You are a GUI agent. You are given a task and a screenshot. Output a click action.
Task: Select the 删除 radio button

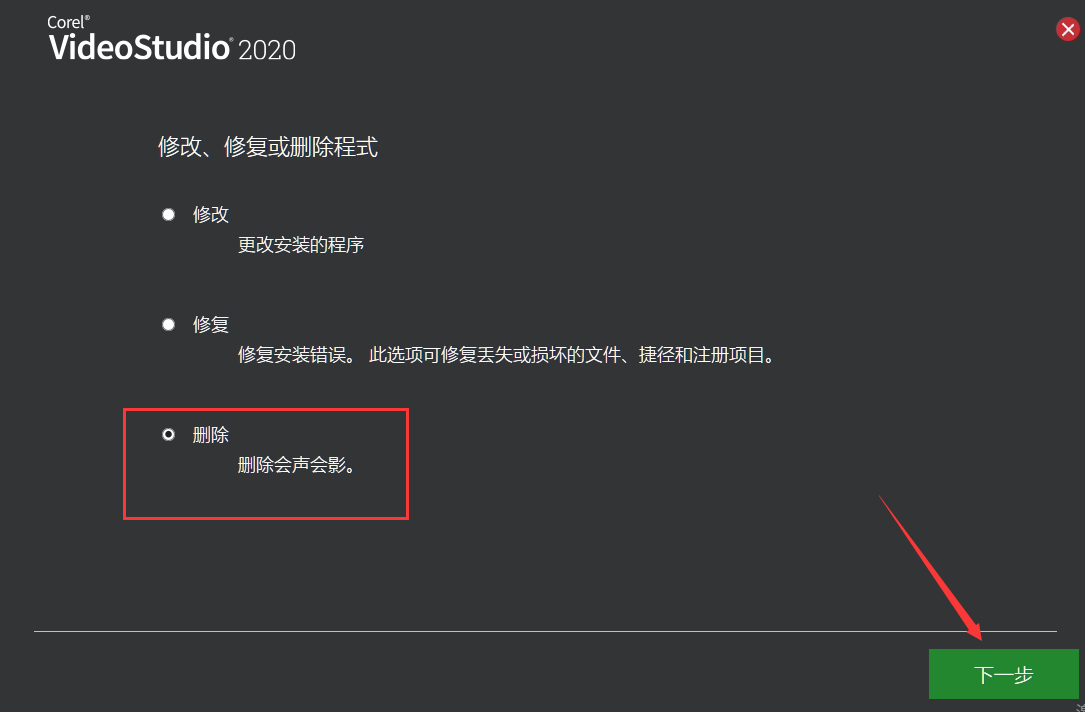click(x=168, y=435)
